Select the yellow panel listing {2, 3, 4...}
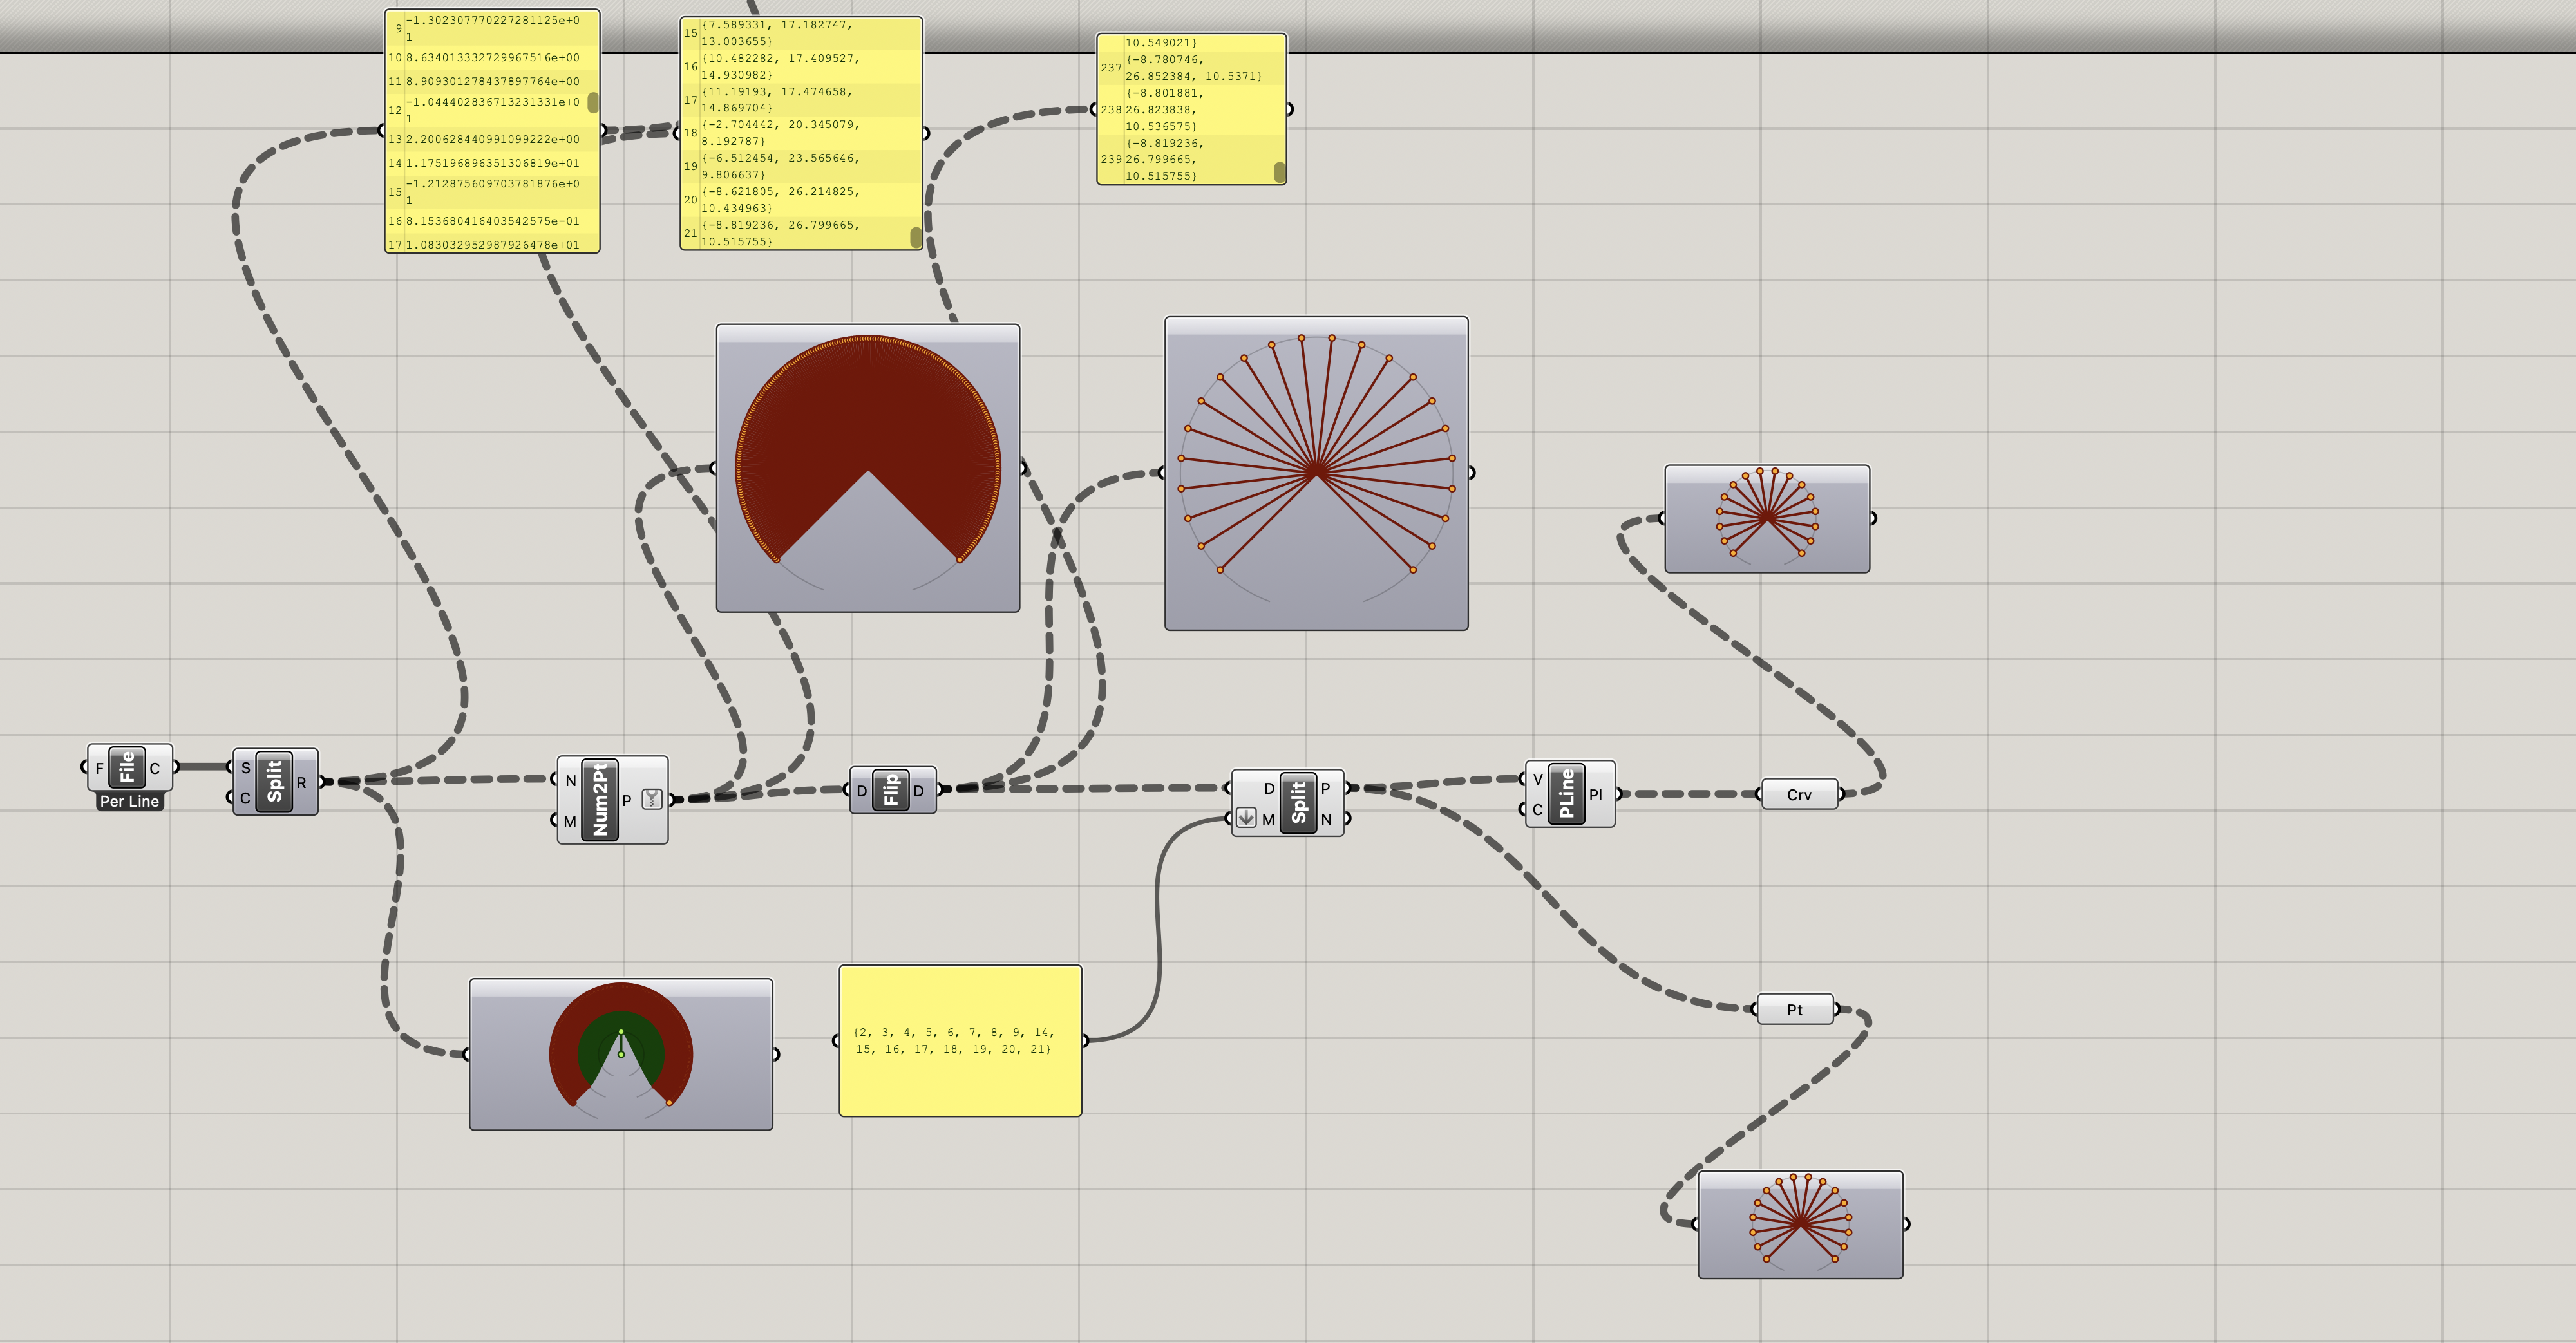The width and height of the screenshot is (2576, 1343). point(960,1040)
